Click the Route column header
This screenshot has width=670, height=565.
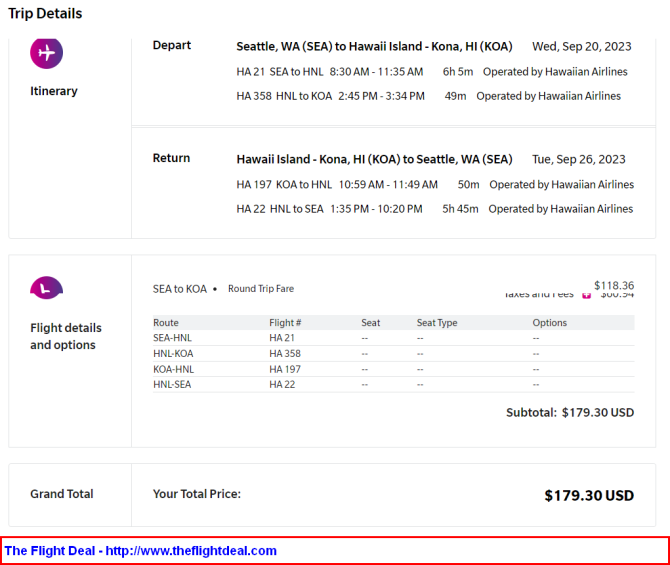(166, 323)
